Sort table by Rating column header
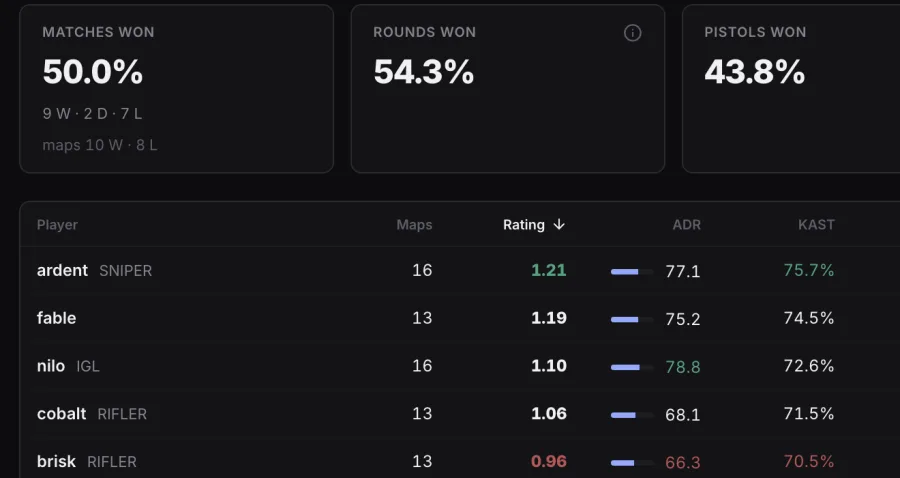The height and width of the screenshot is (478, 900). tap(534, 225)
